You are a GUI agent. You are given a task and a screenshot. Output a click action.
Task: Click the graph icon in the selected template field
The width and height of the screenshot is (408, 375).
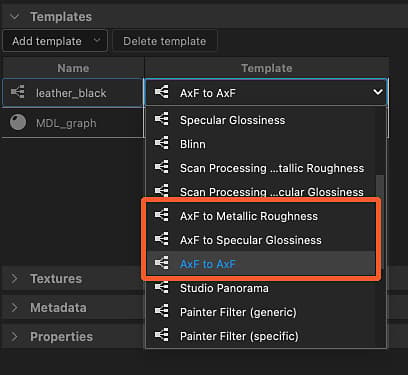[x=162, y=92]
